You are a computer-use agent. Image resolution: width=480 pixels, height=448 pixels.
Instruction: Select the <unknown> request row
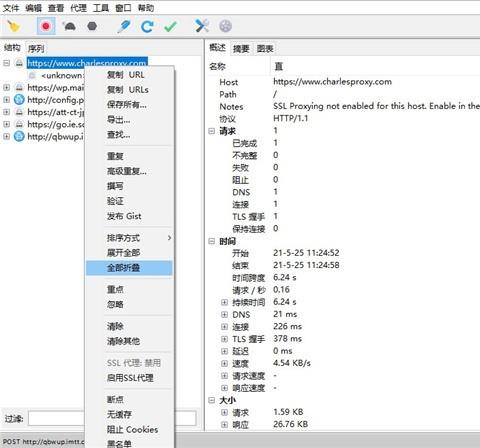tap(62, 75)
